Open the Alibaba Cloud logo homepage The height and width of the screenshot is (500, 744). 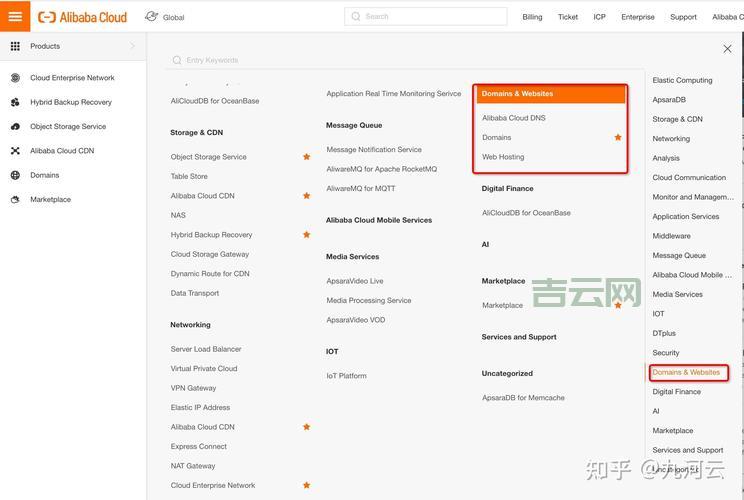(83, 17)
